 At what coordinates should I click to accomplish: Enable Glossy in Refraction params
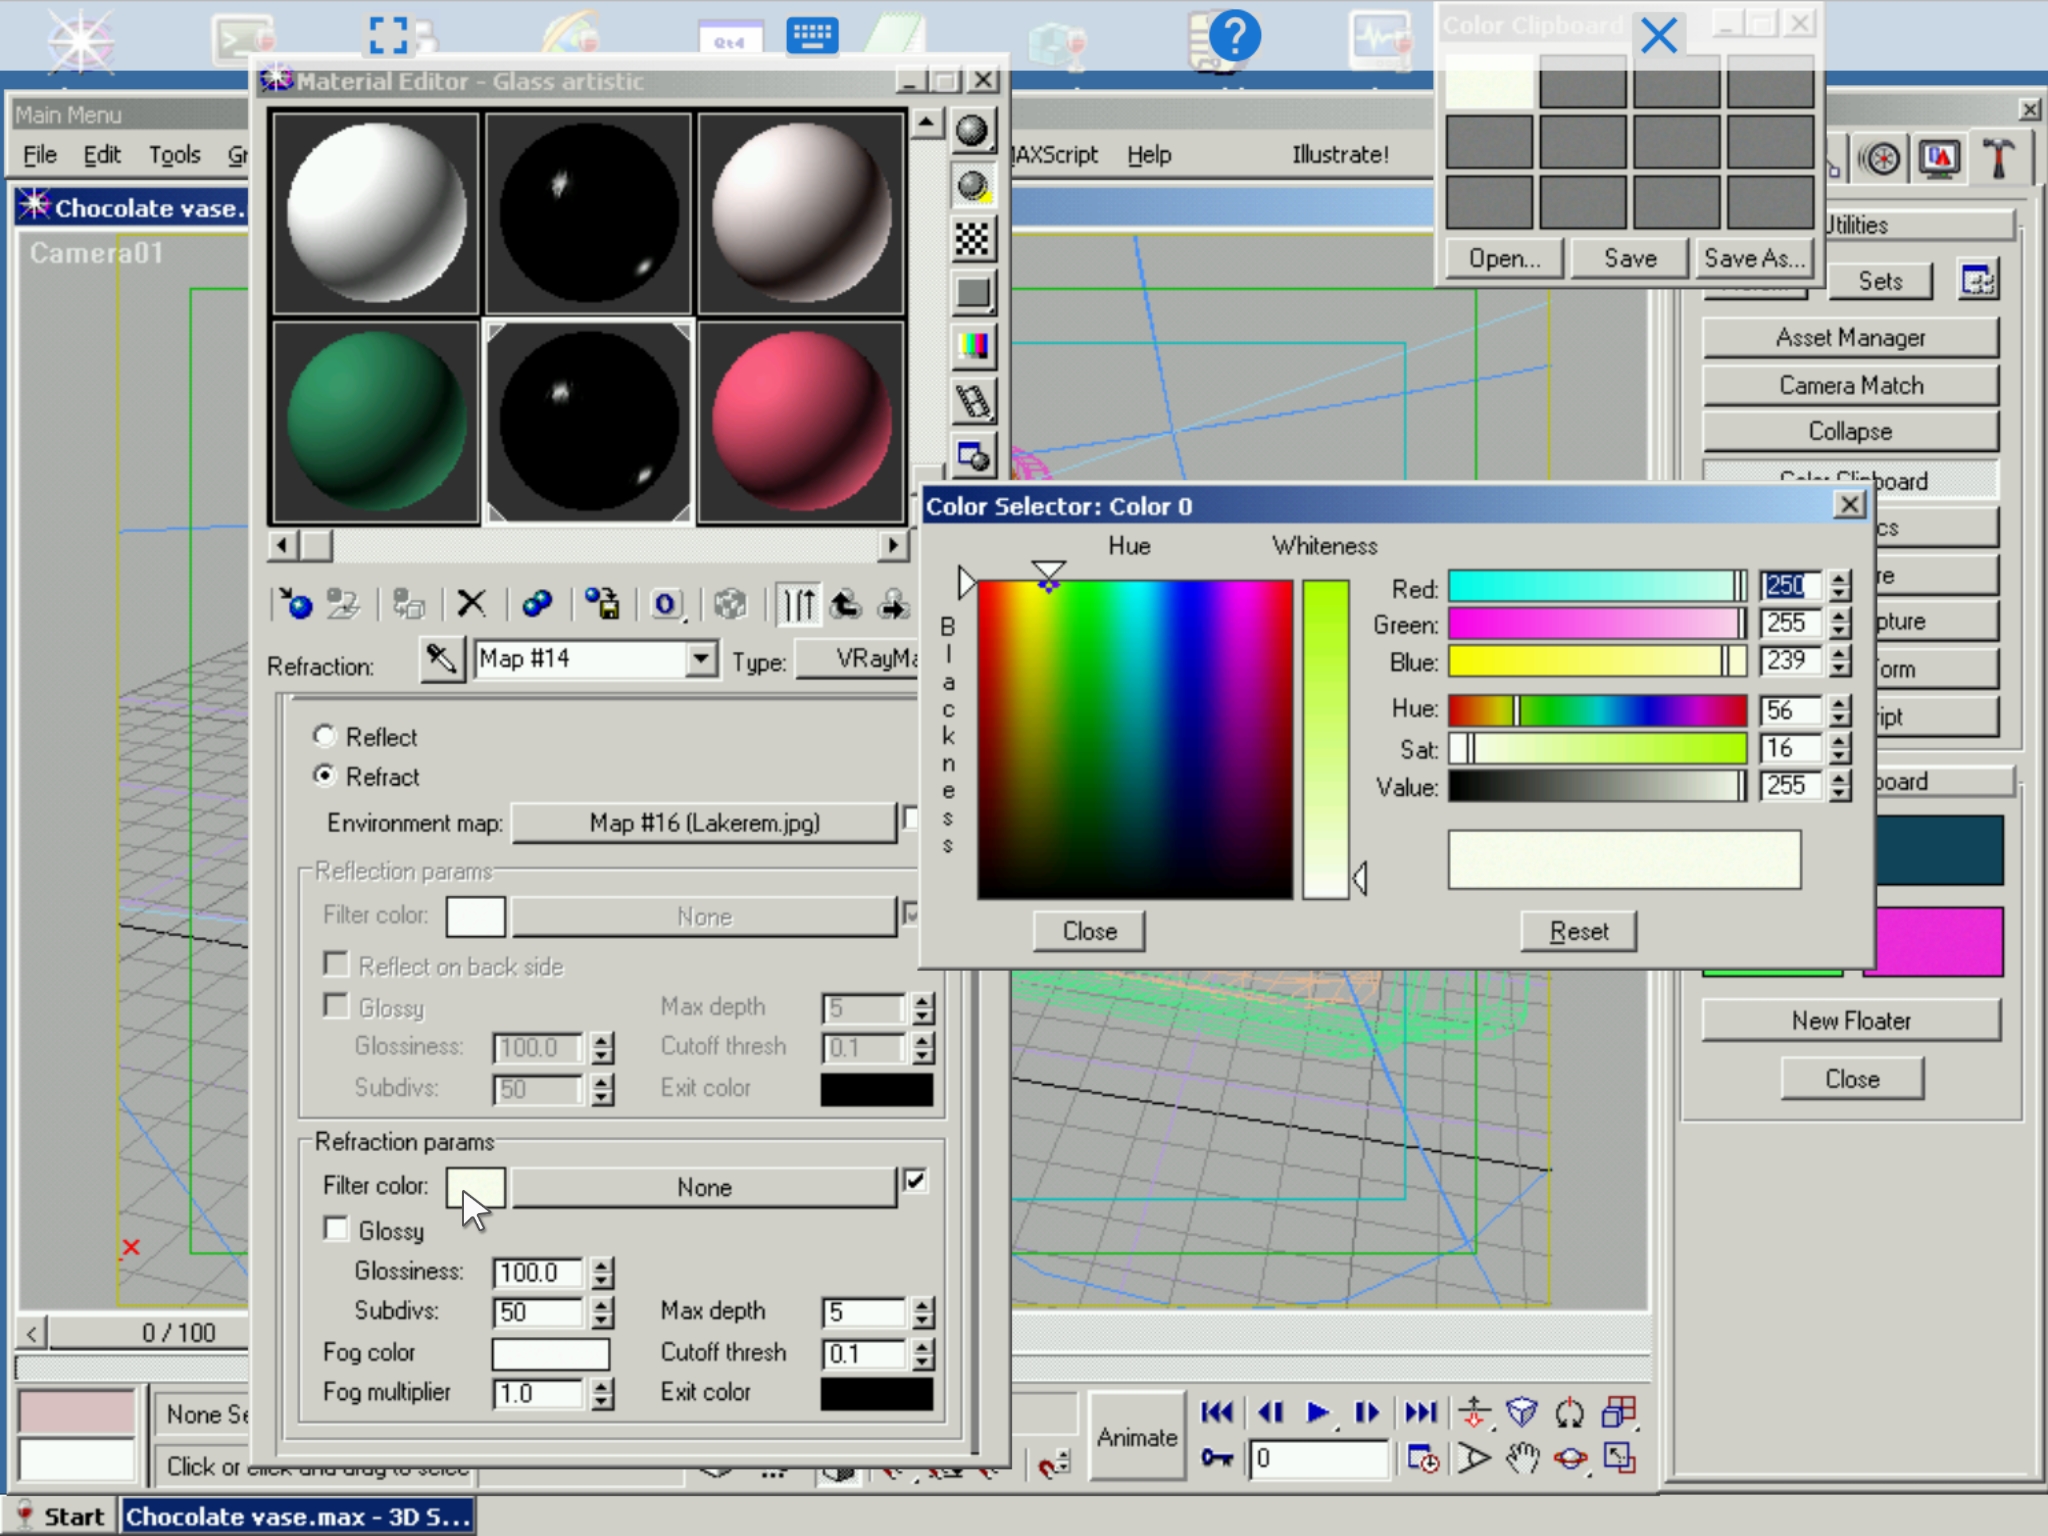click(x=336, y=1228)
